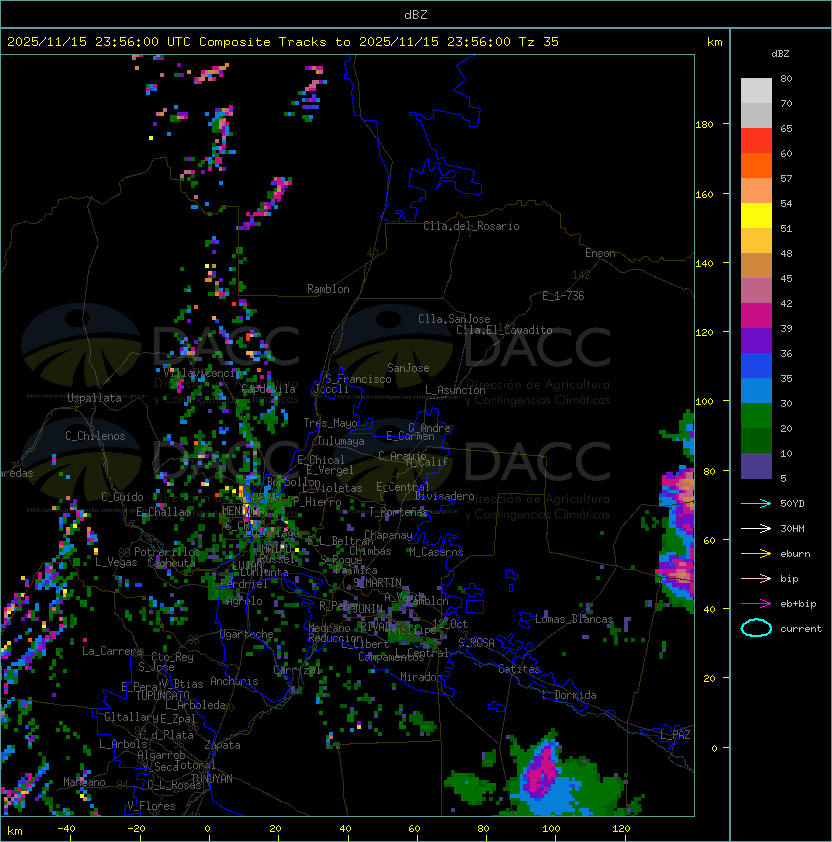Viewport: 832px width, 842px height.
Task: Click the 'current' legend label
Action: coord(801,629)
